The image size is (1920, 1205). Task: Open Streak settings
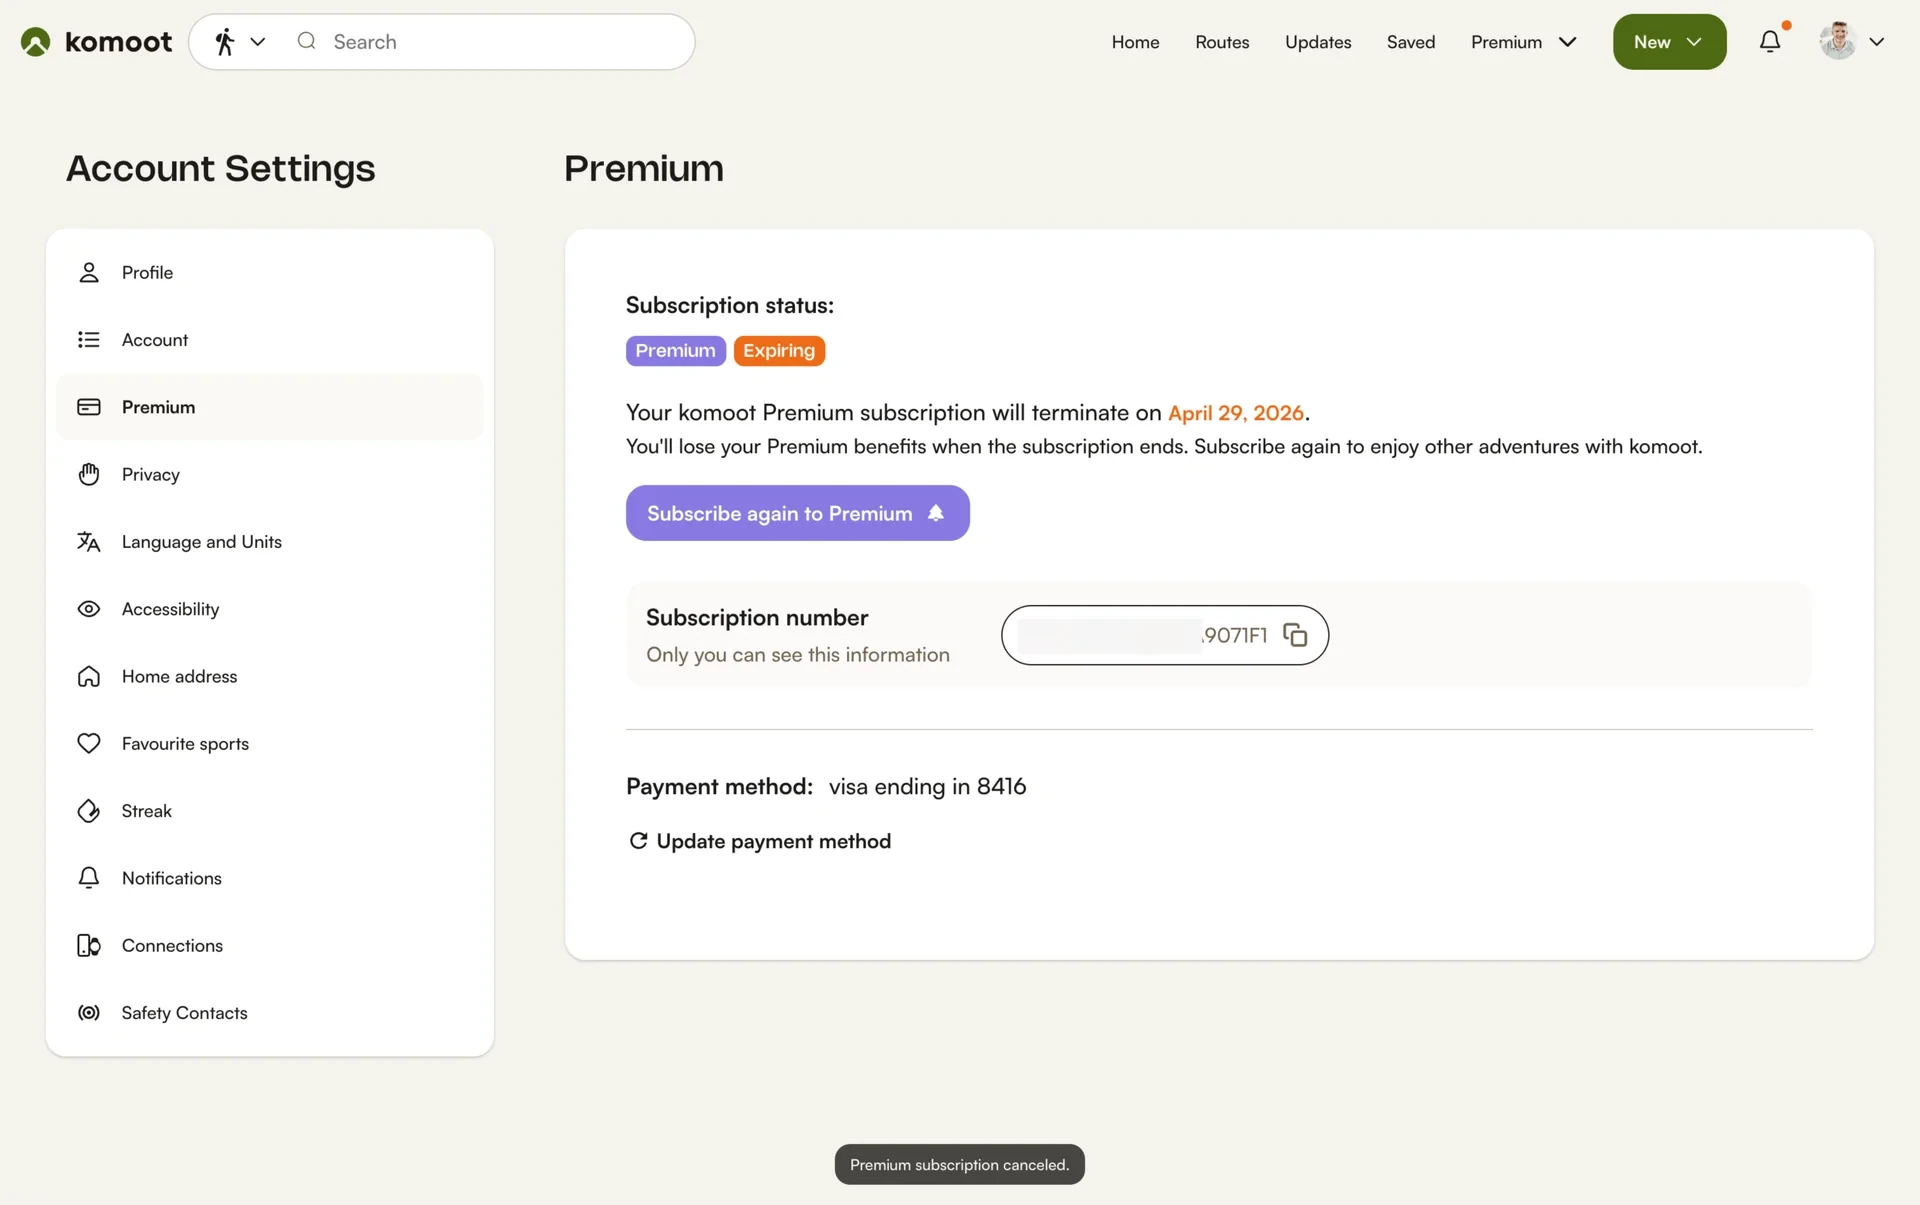coord(270,811)
